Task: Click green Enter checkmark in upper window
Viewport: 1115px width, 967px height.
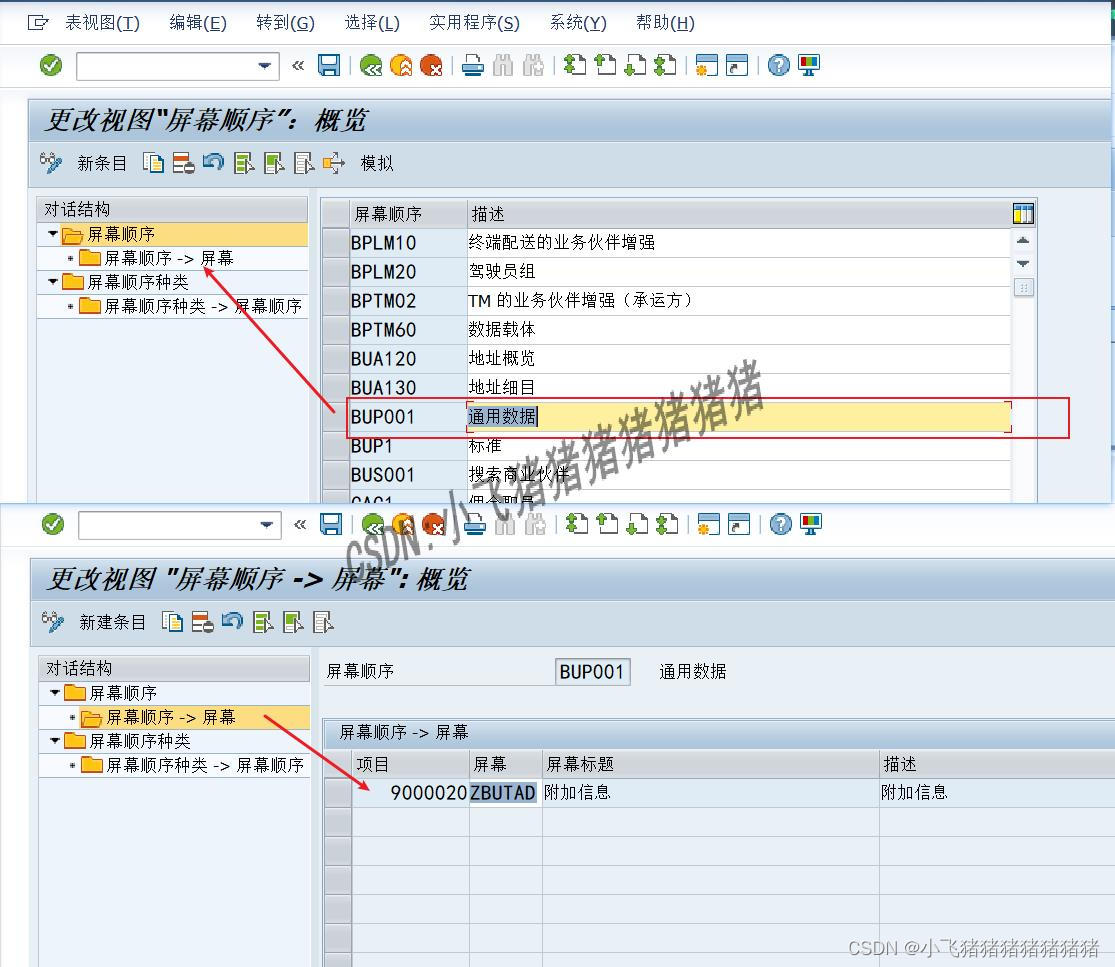Action: click(x=50, y=65)
